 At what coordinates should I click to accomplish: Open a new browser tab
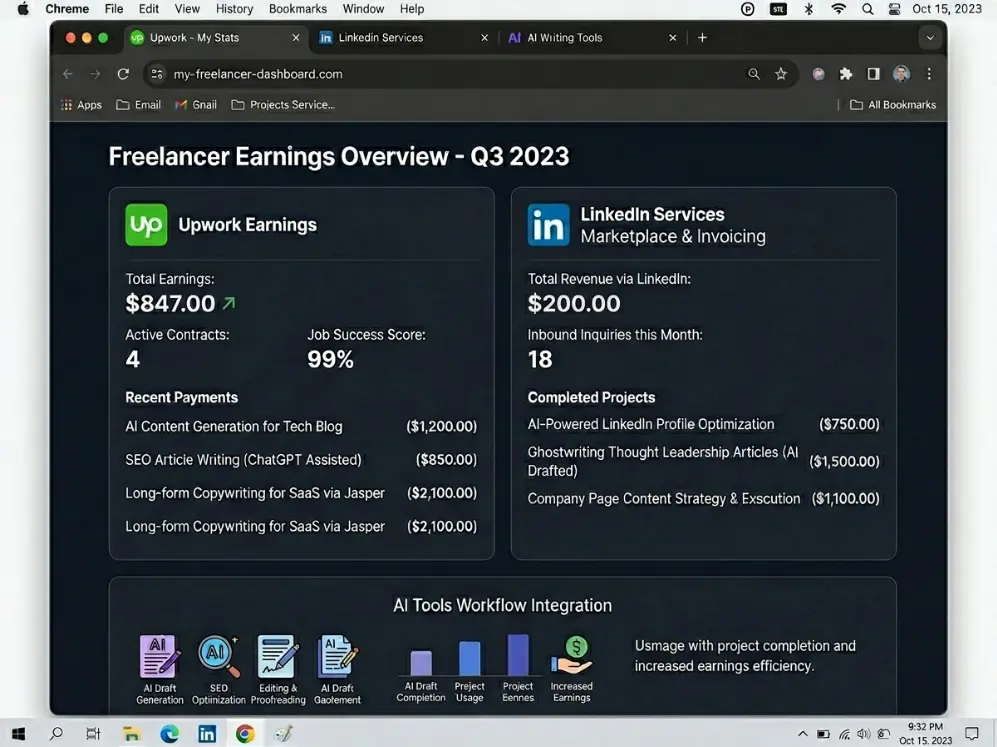(702, 38)
